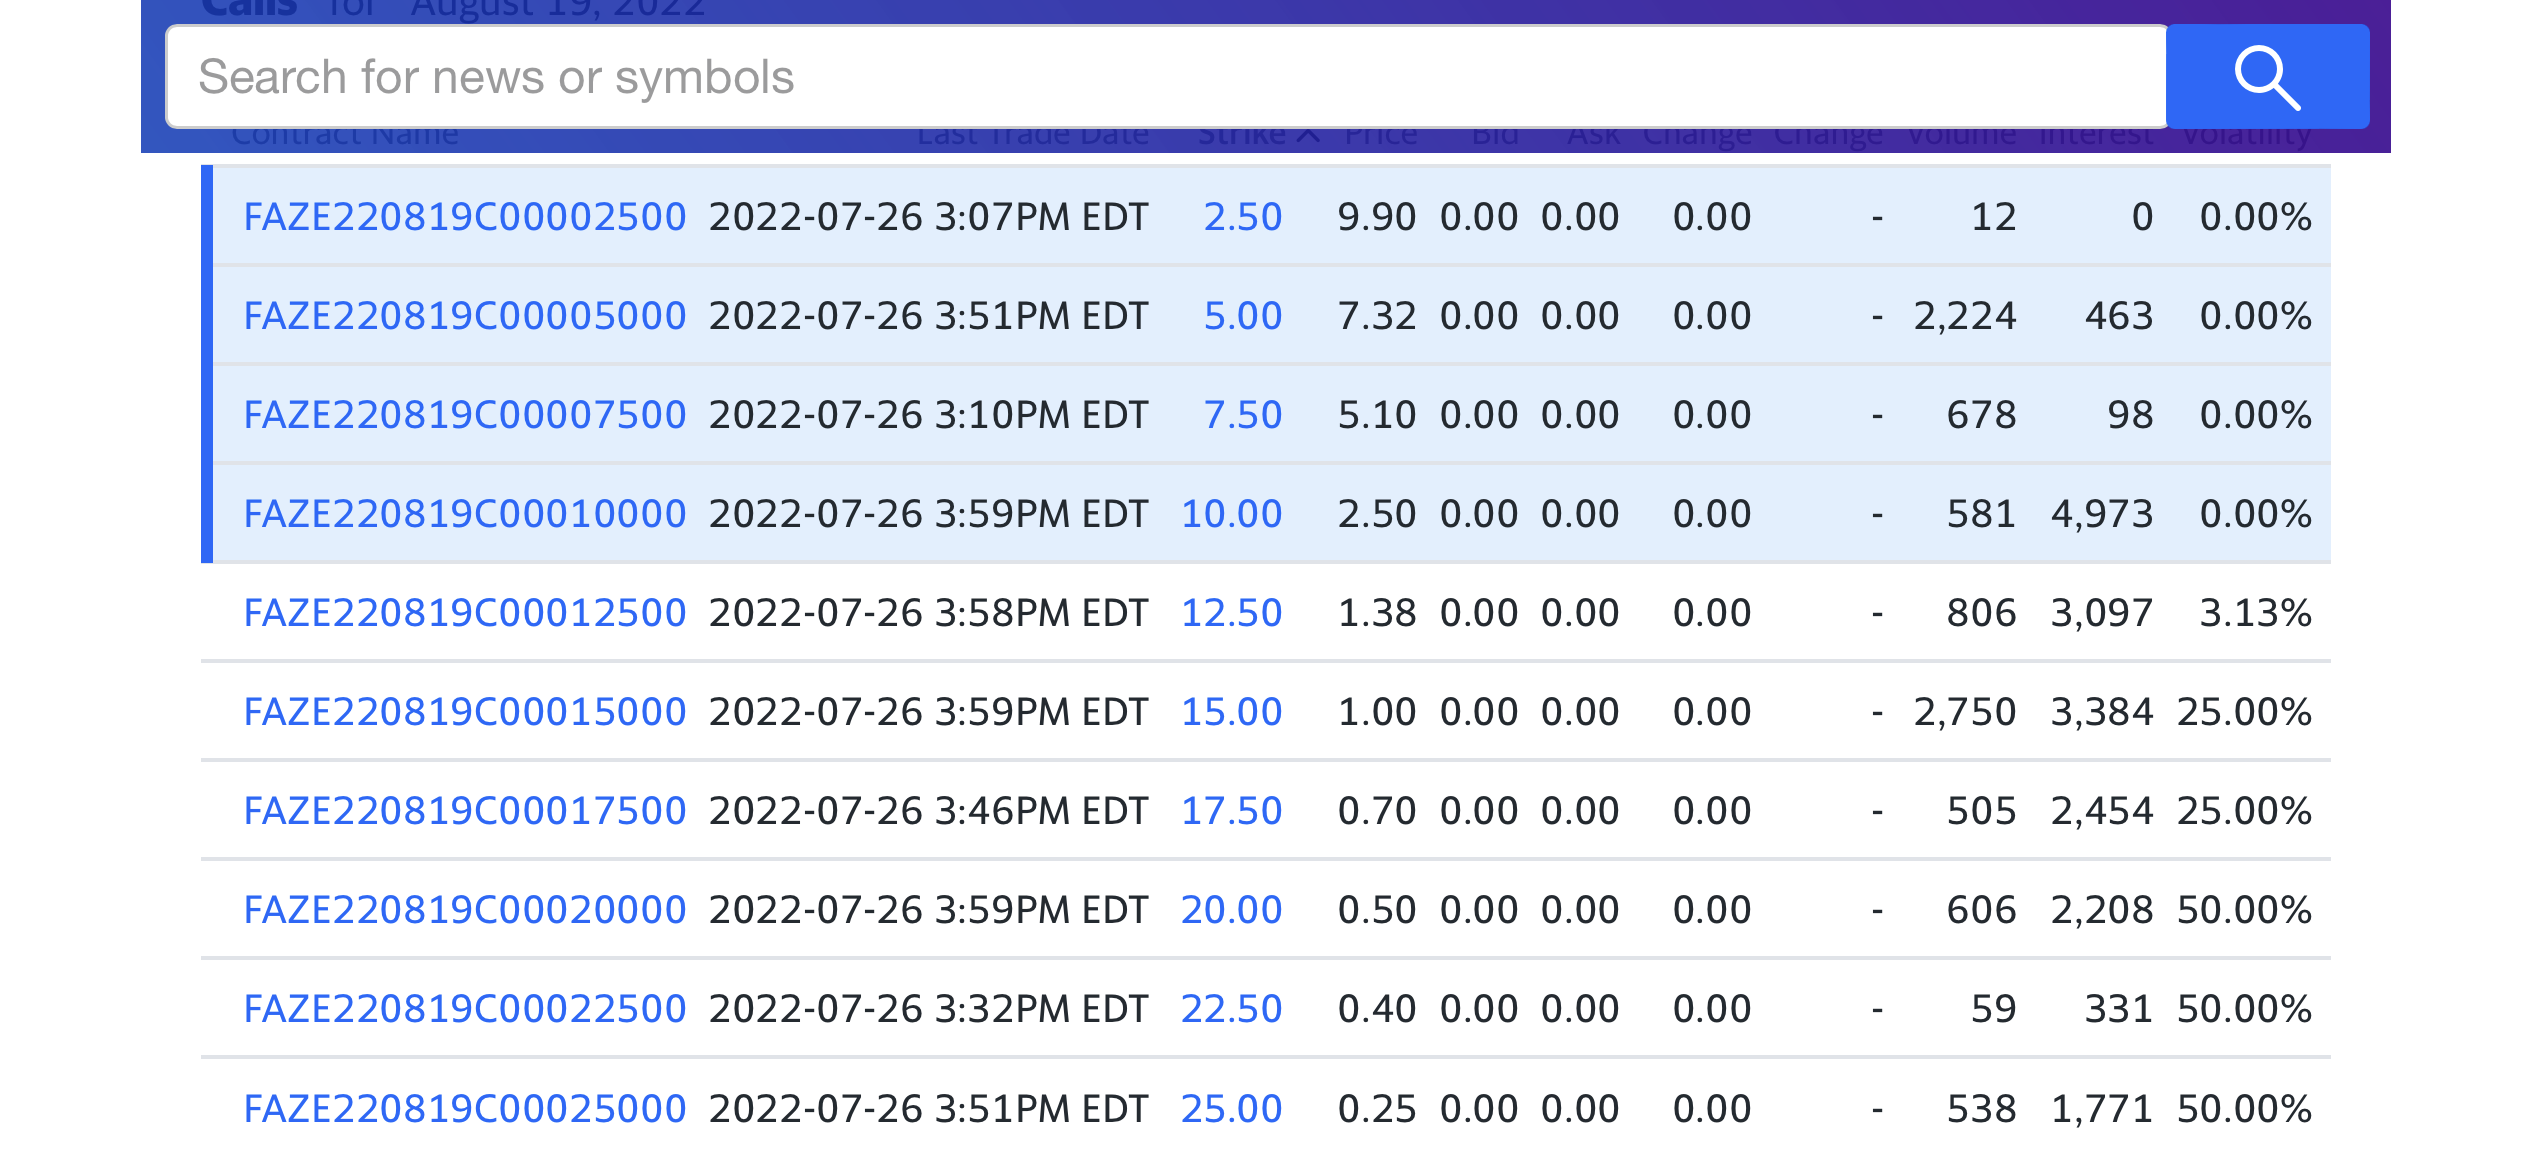Open contract FAZE220819C00010000
Viewport: 2532px width, 1170px height.
click(x=465, y=514)
